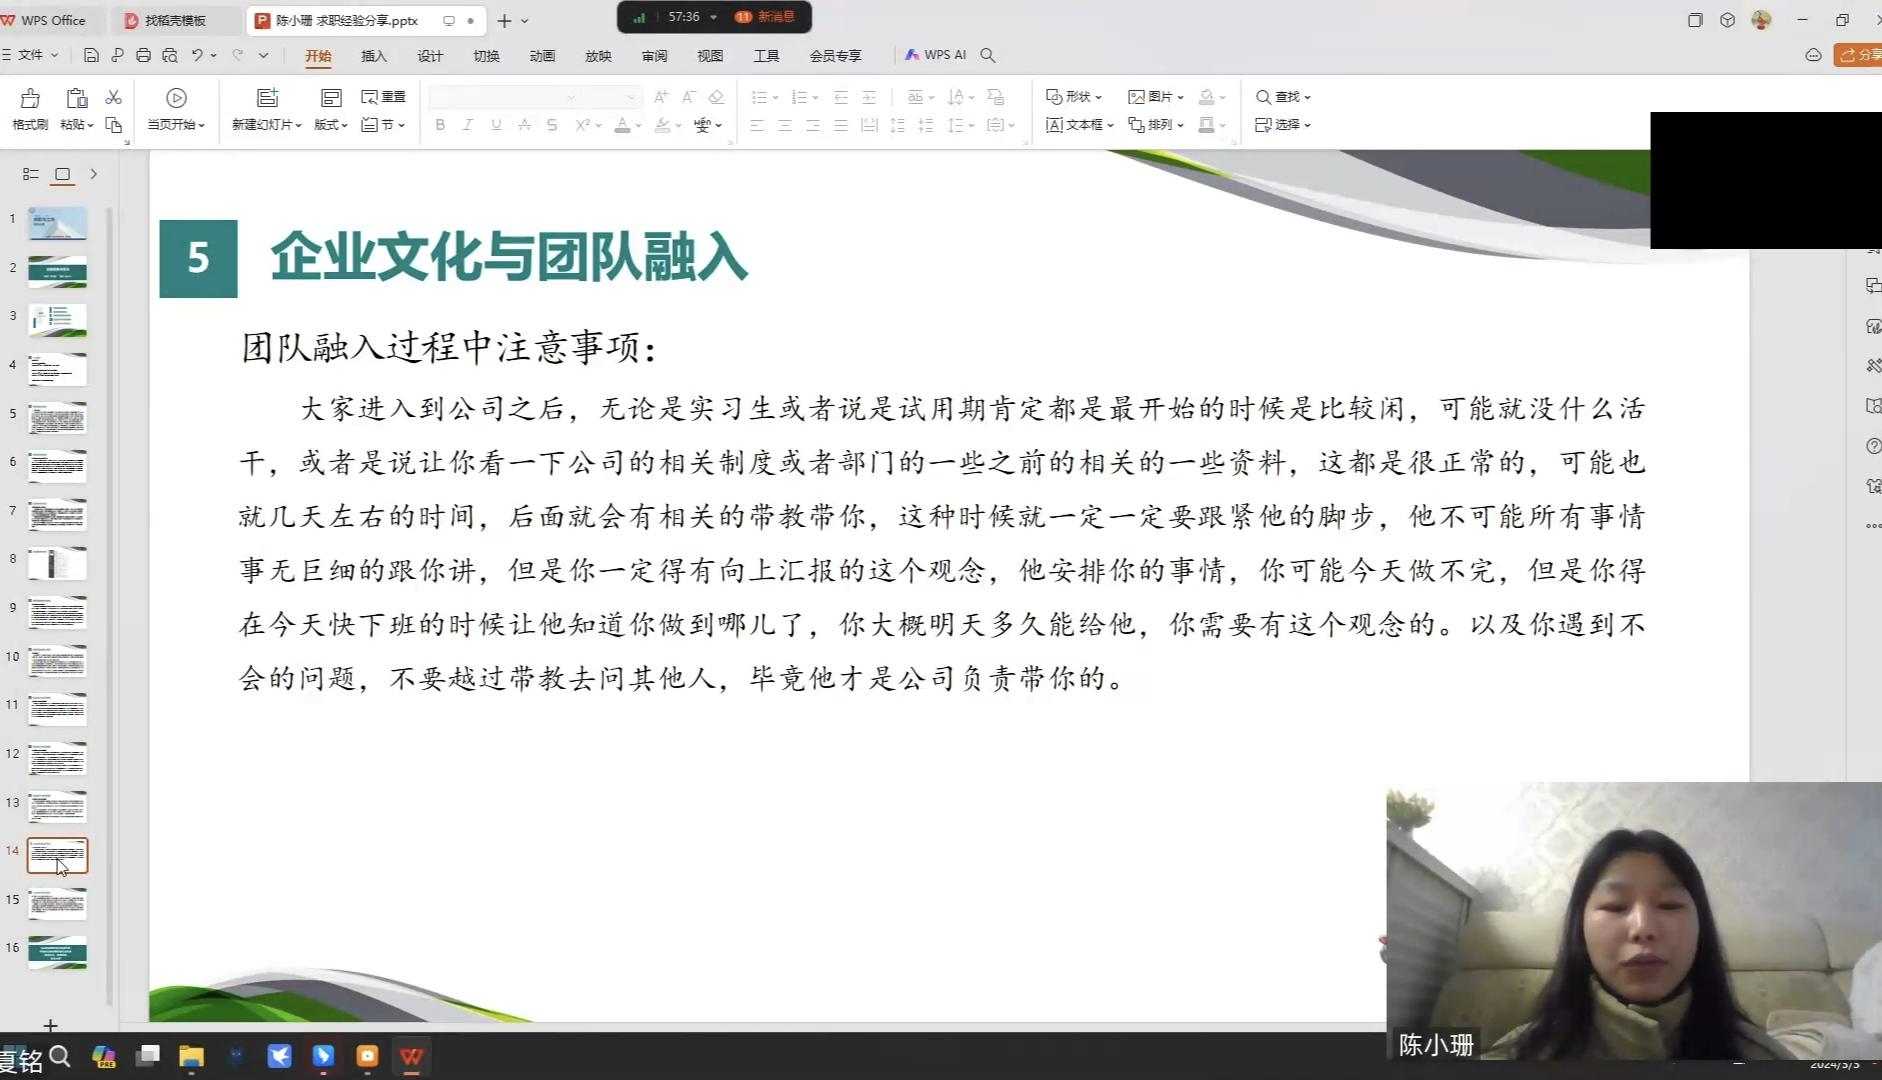Select slide 16 thumbnail
Screen dimensions: 1882x1080
point(57,952)
